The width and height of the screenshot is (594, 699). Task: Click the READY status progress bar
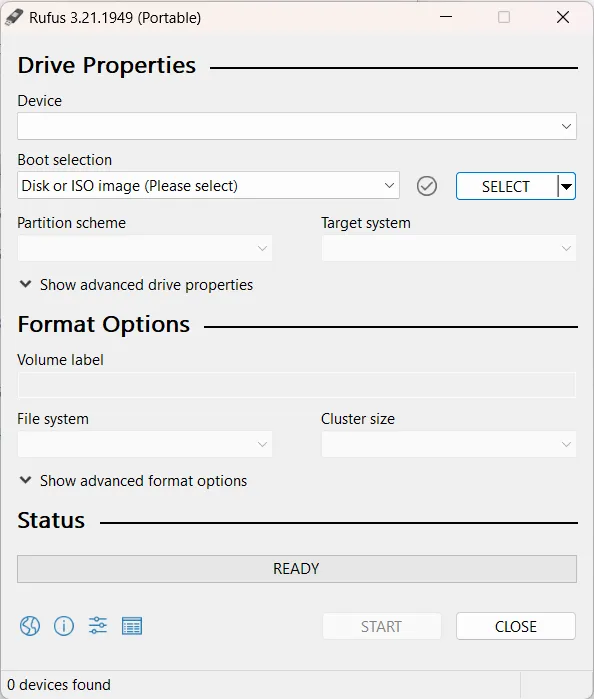click(297, 569)
